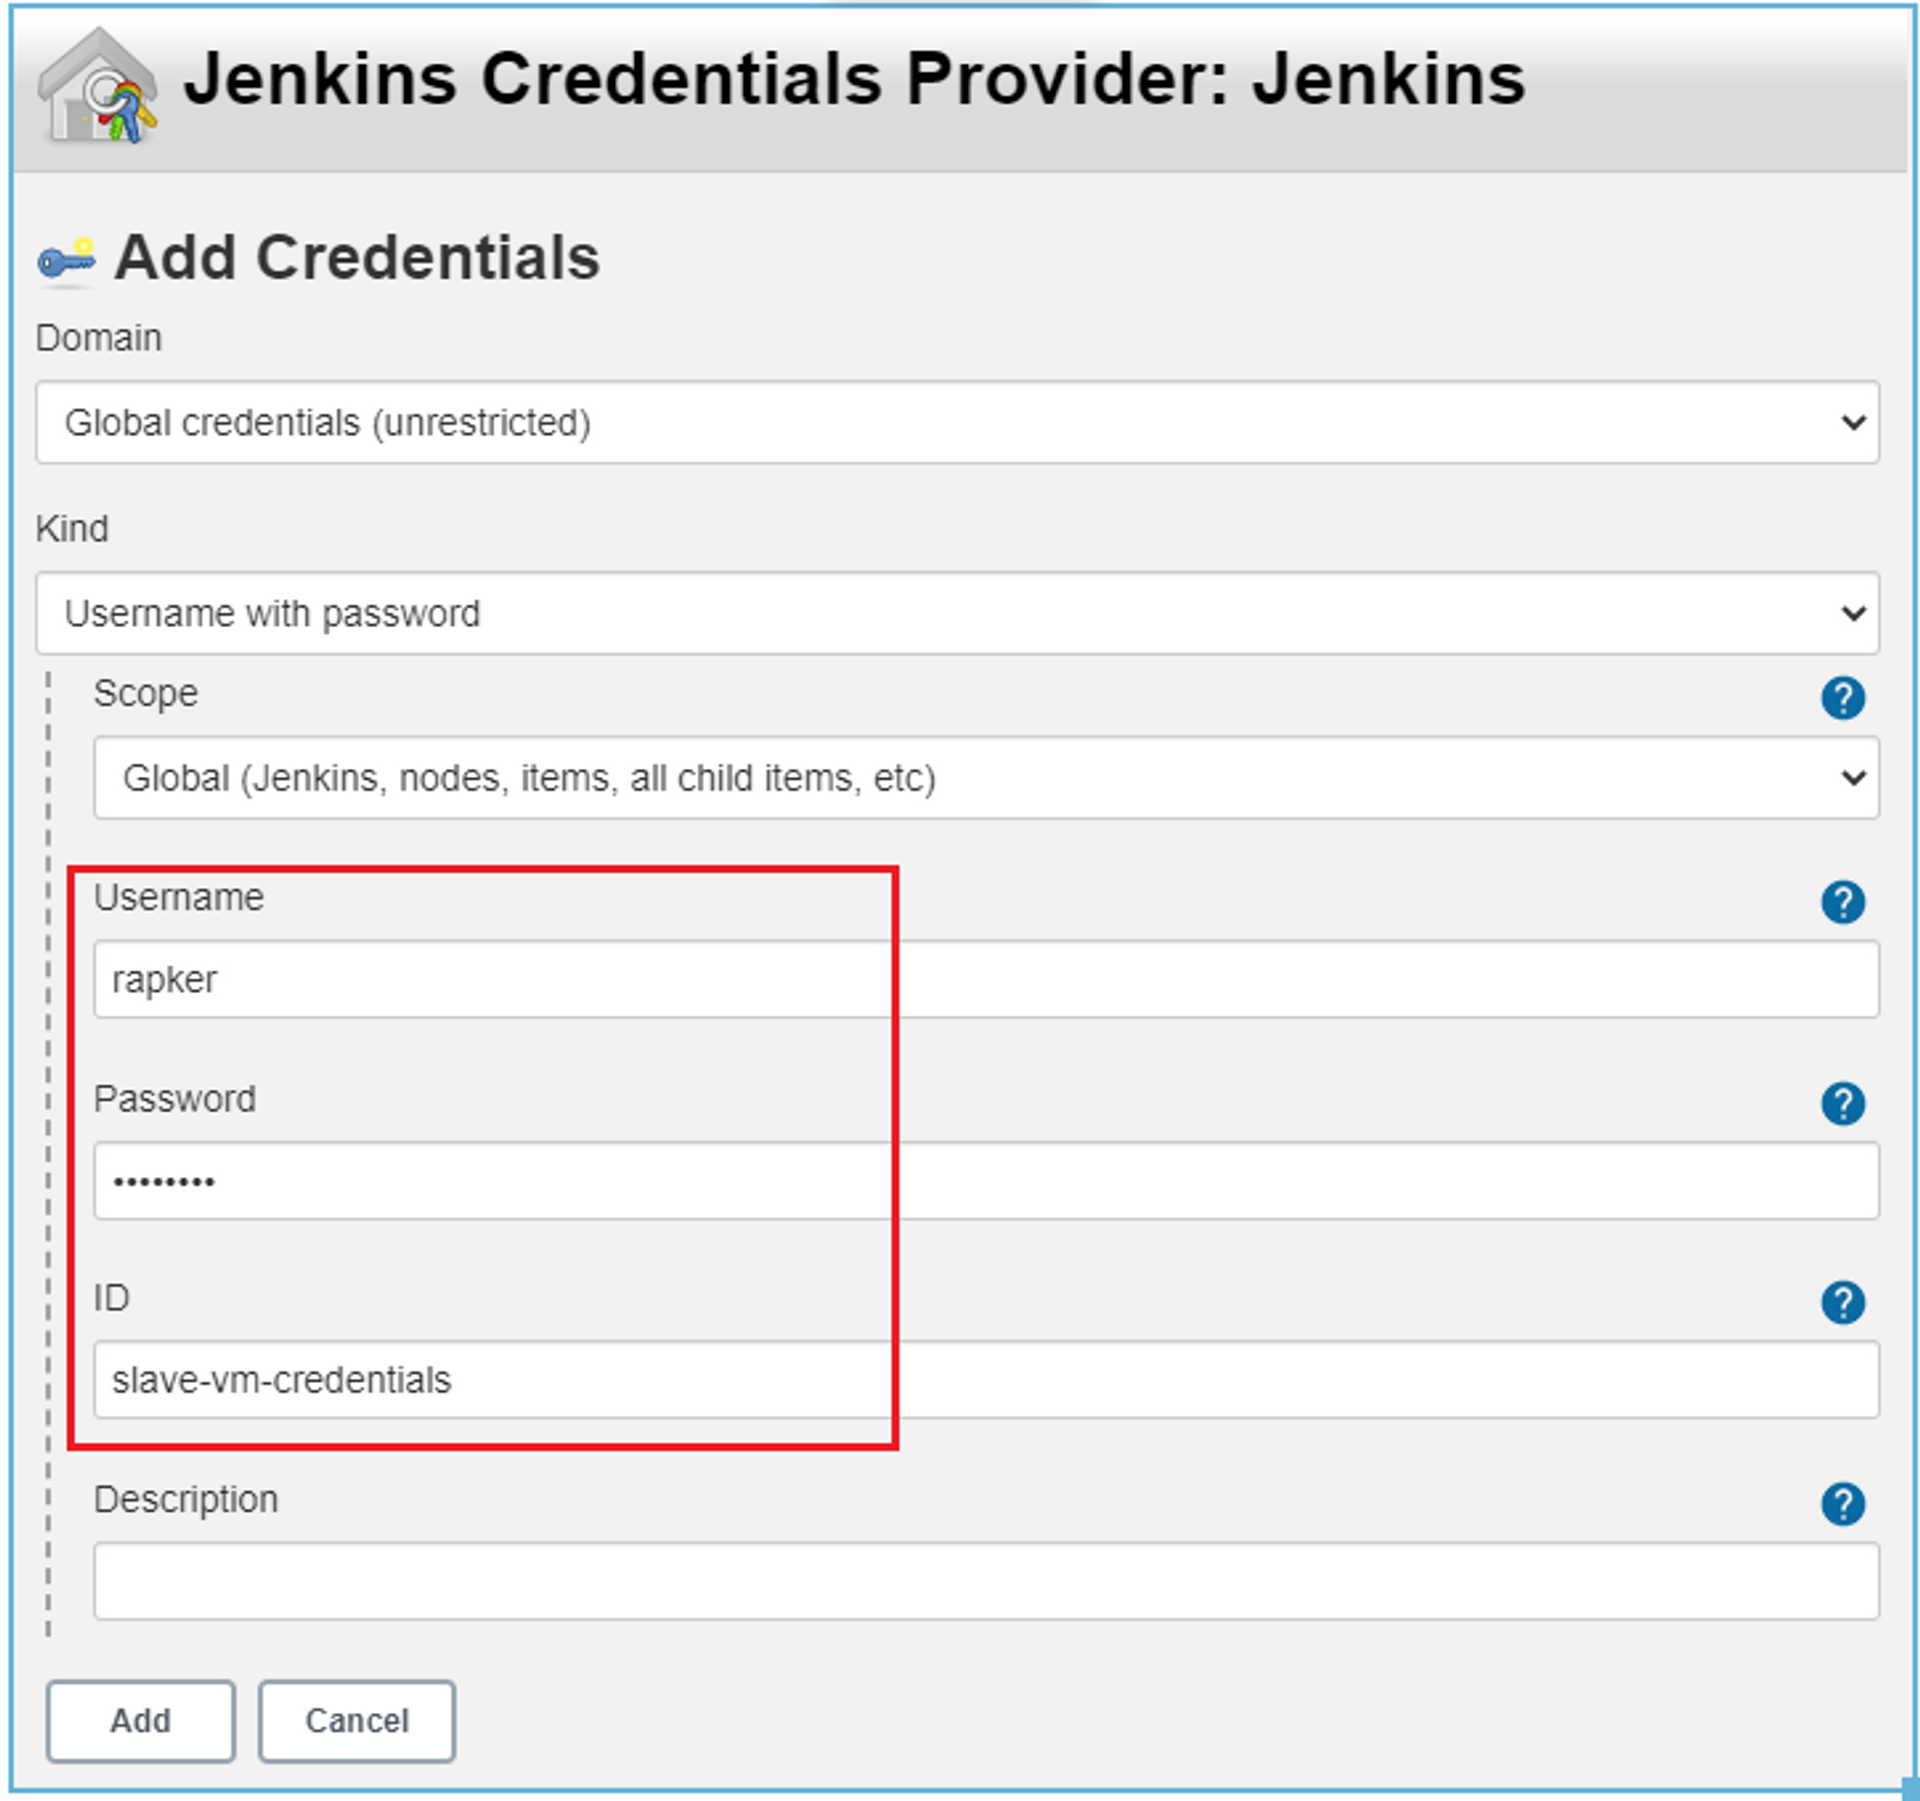This screenshot has width=1920, height=1801.
Task: Open help for the Password field
Action: click(x=1842, y=1103)
